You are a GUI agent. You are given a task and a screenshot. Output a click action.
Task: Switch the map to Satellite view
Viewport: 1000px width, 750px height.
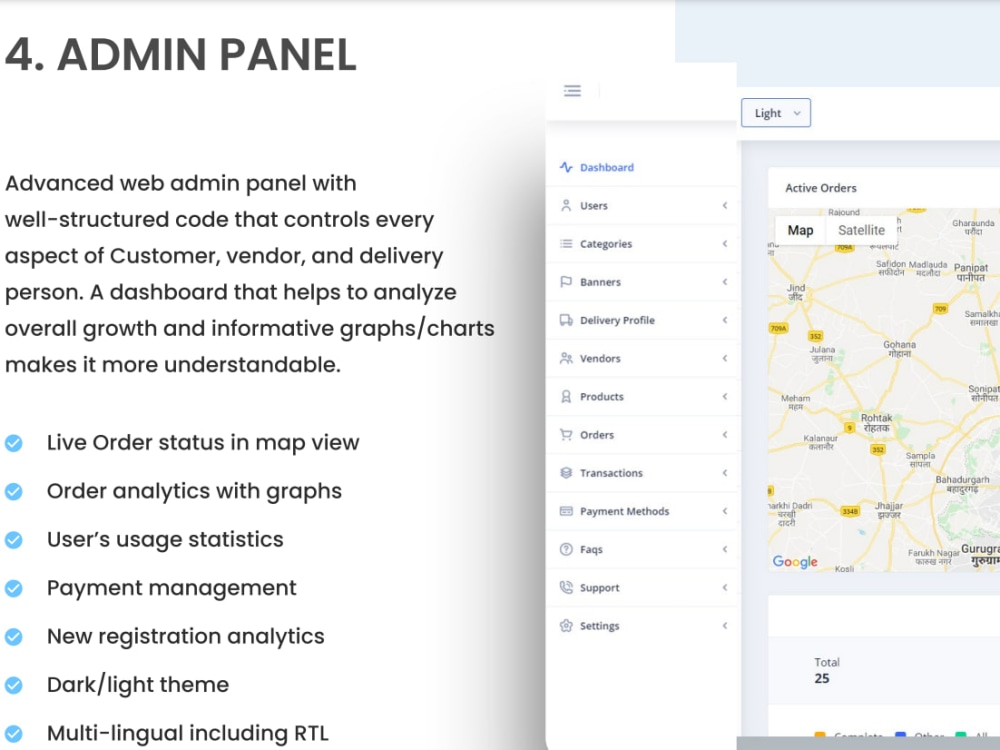861,229
